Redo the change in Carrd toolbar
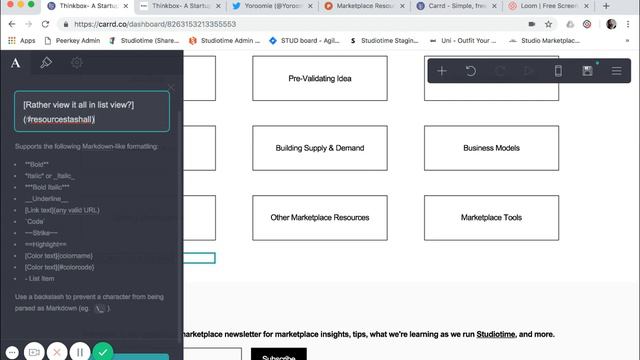 pos(500,71)
